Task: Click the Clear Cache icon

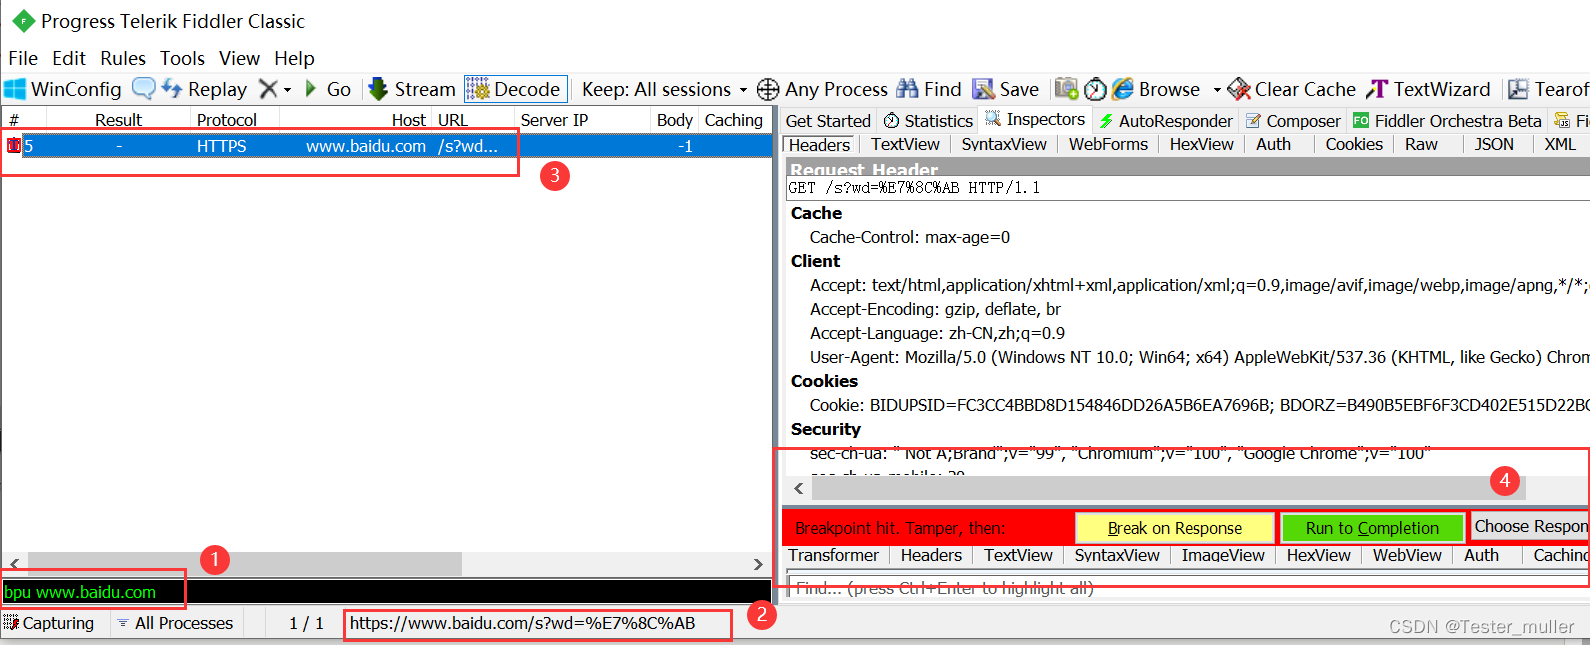Action: click(1239, 89)
